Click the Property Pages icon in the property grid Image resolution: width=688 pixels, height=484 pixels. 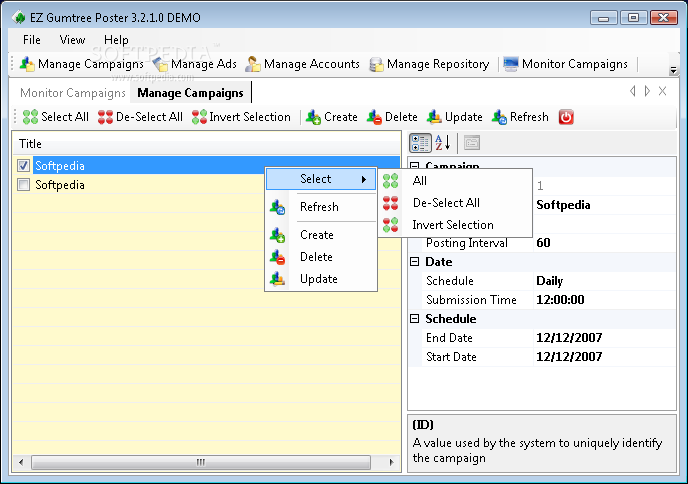pos(472,143)
